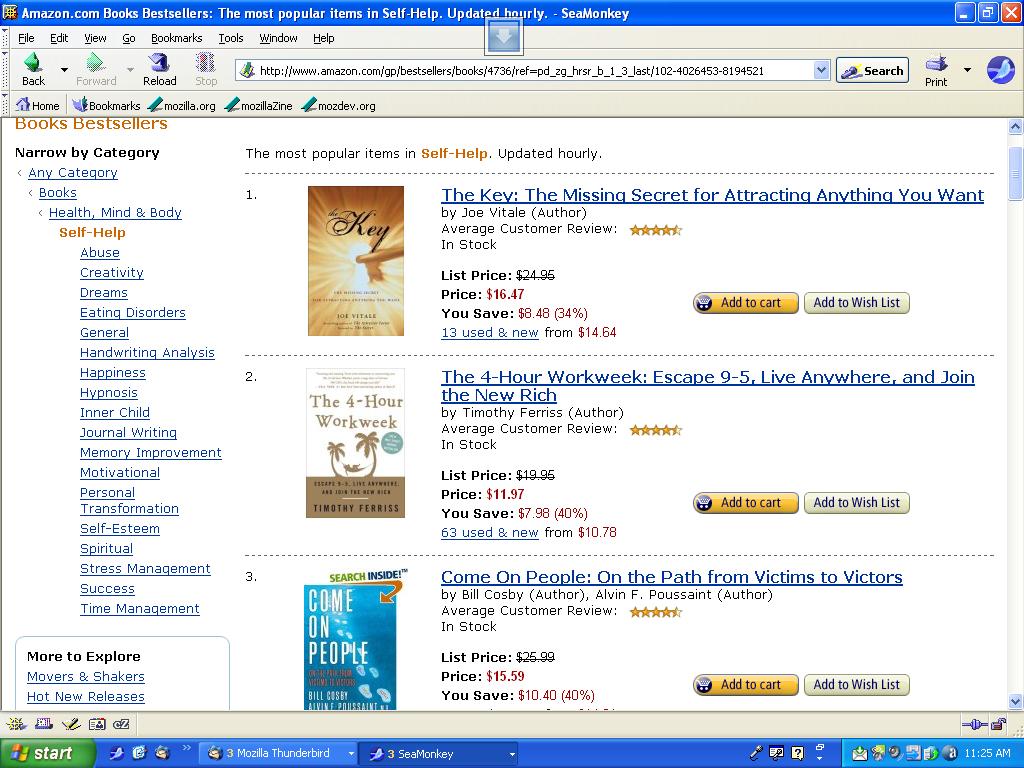Screen dimensions: 1024x768
Task: Open the Back button history dropdown arrow
Action: (x=64, y=69)
